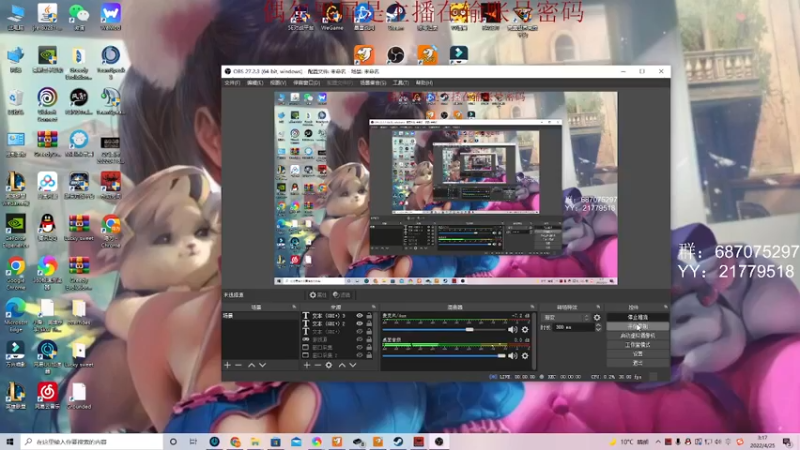Image resolution: width=800 pixels, height=450 pixels.
Task: Move selected source up in Sources dock
Action: tap(342, 365)
